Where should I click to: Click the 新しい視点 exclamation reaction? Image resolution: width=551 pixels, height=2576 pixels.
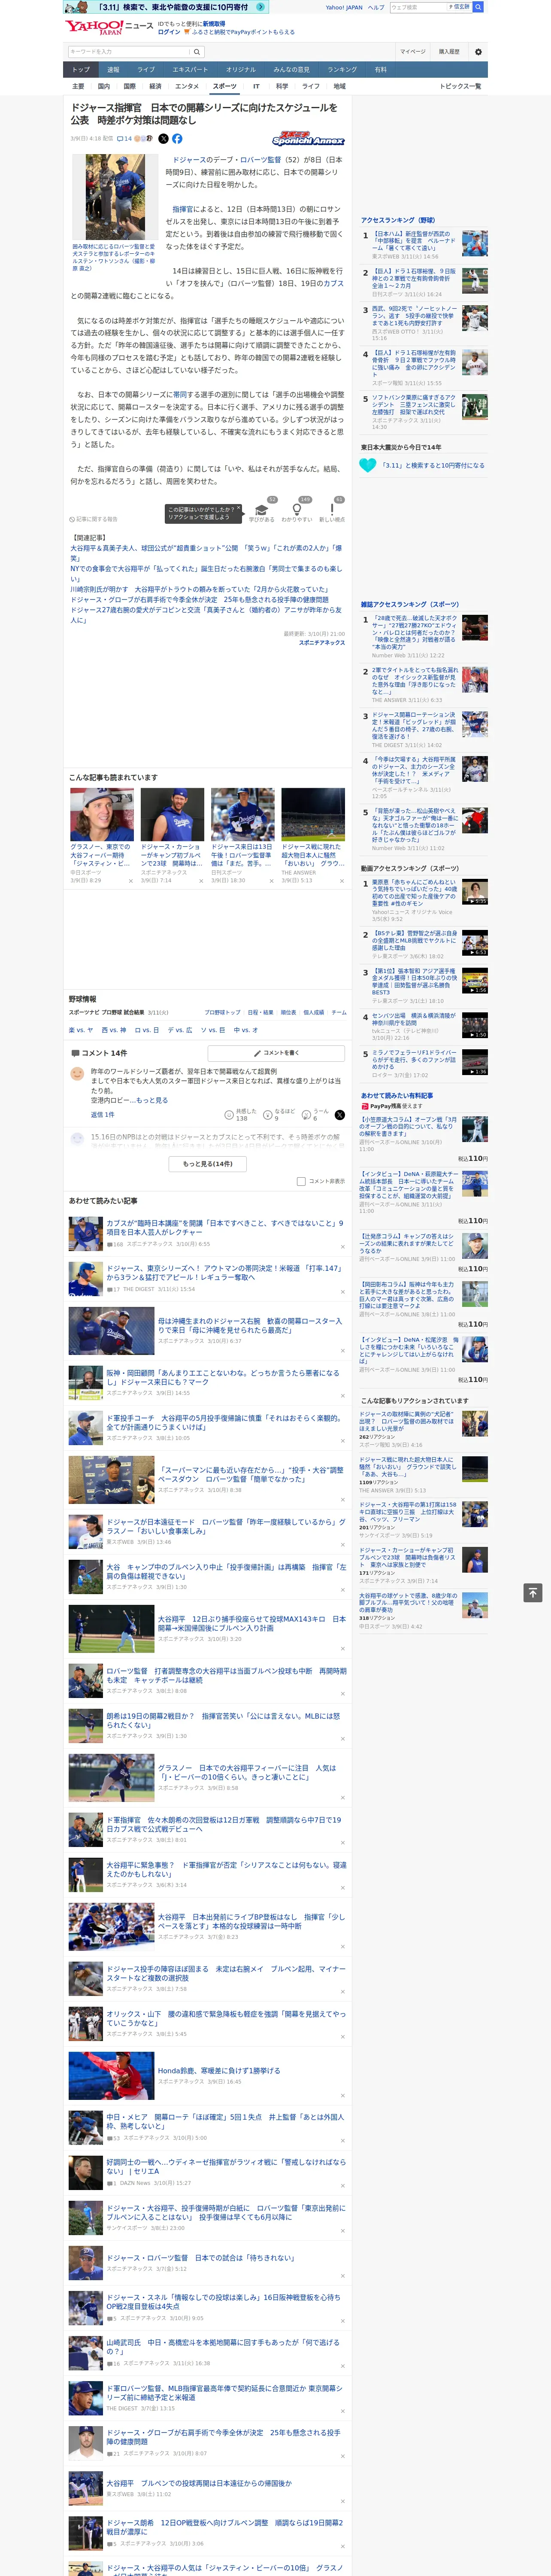coord(332,510)
